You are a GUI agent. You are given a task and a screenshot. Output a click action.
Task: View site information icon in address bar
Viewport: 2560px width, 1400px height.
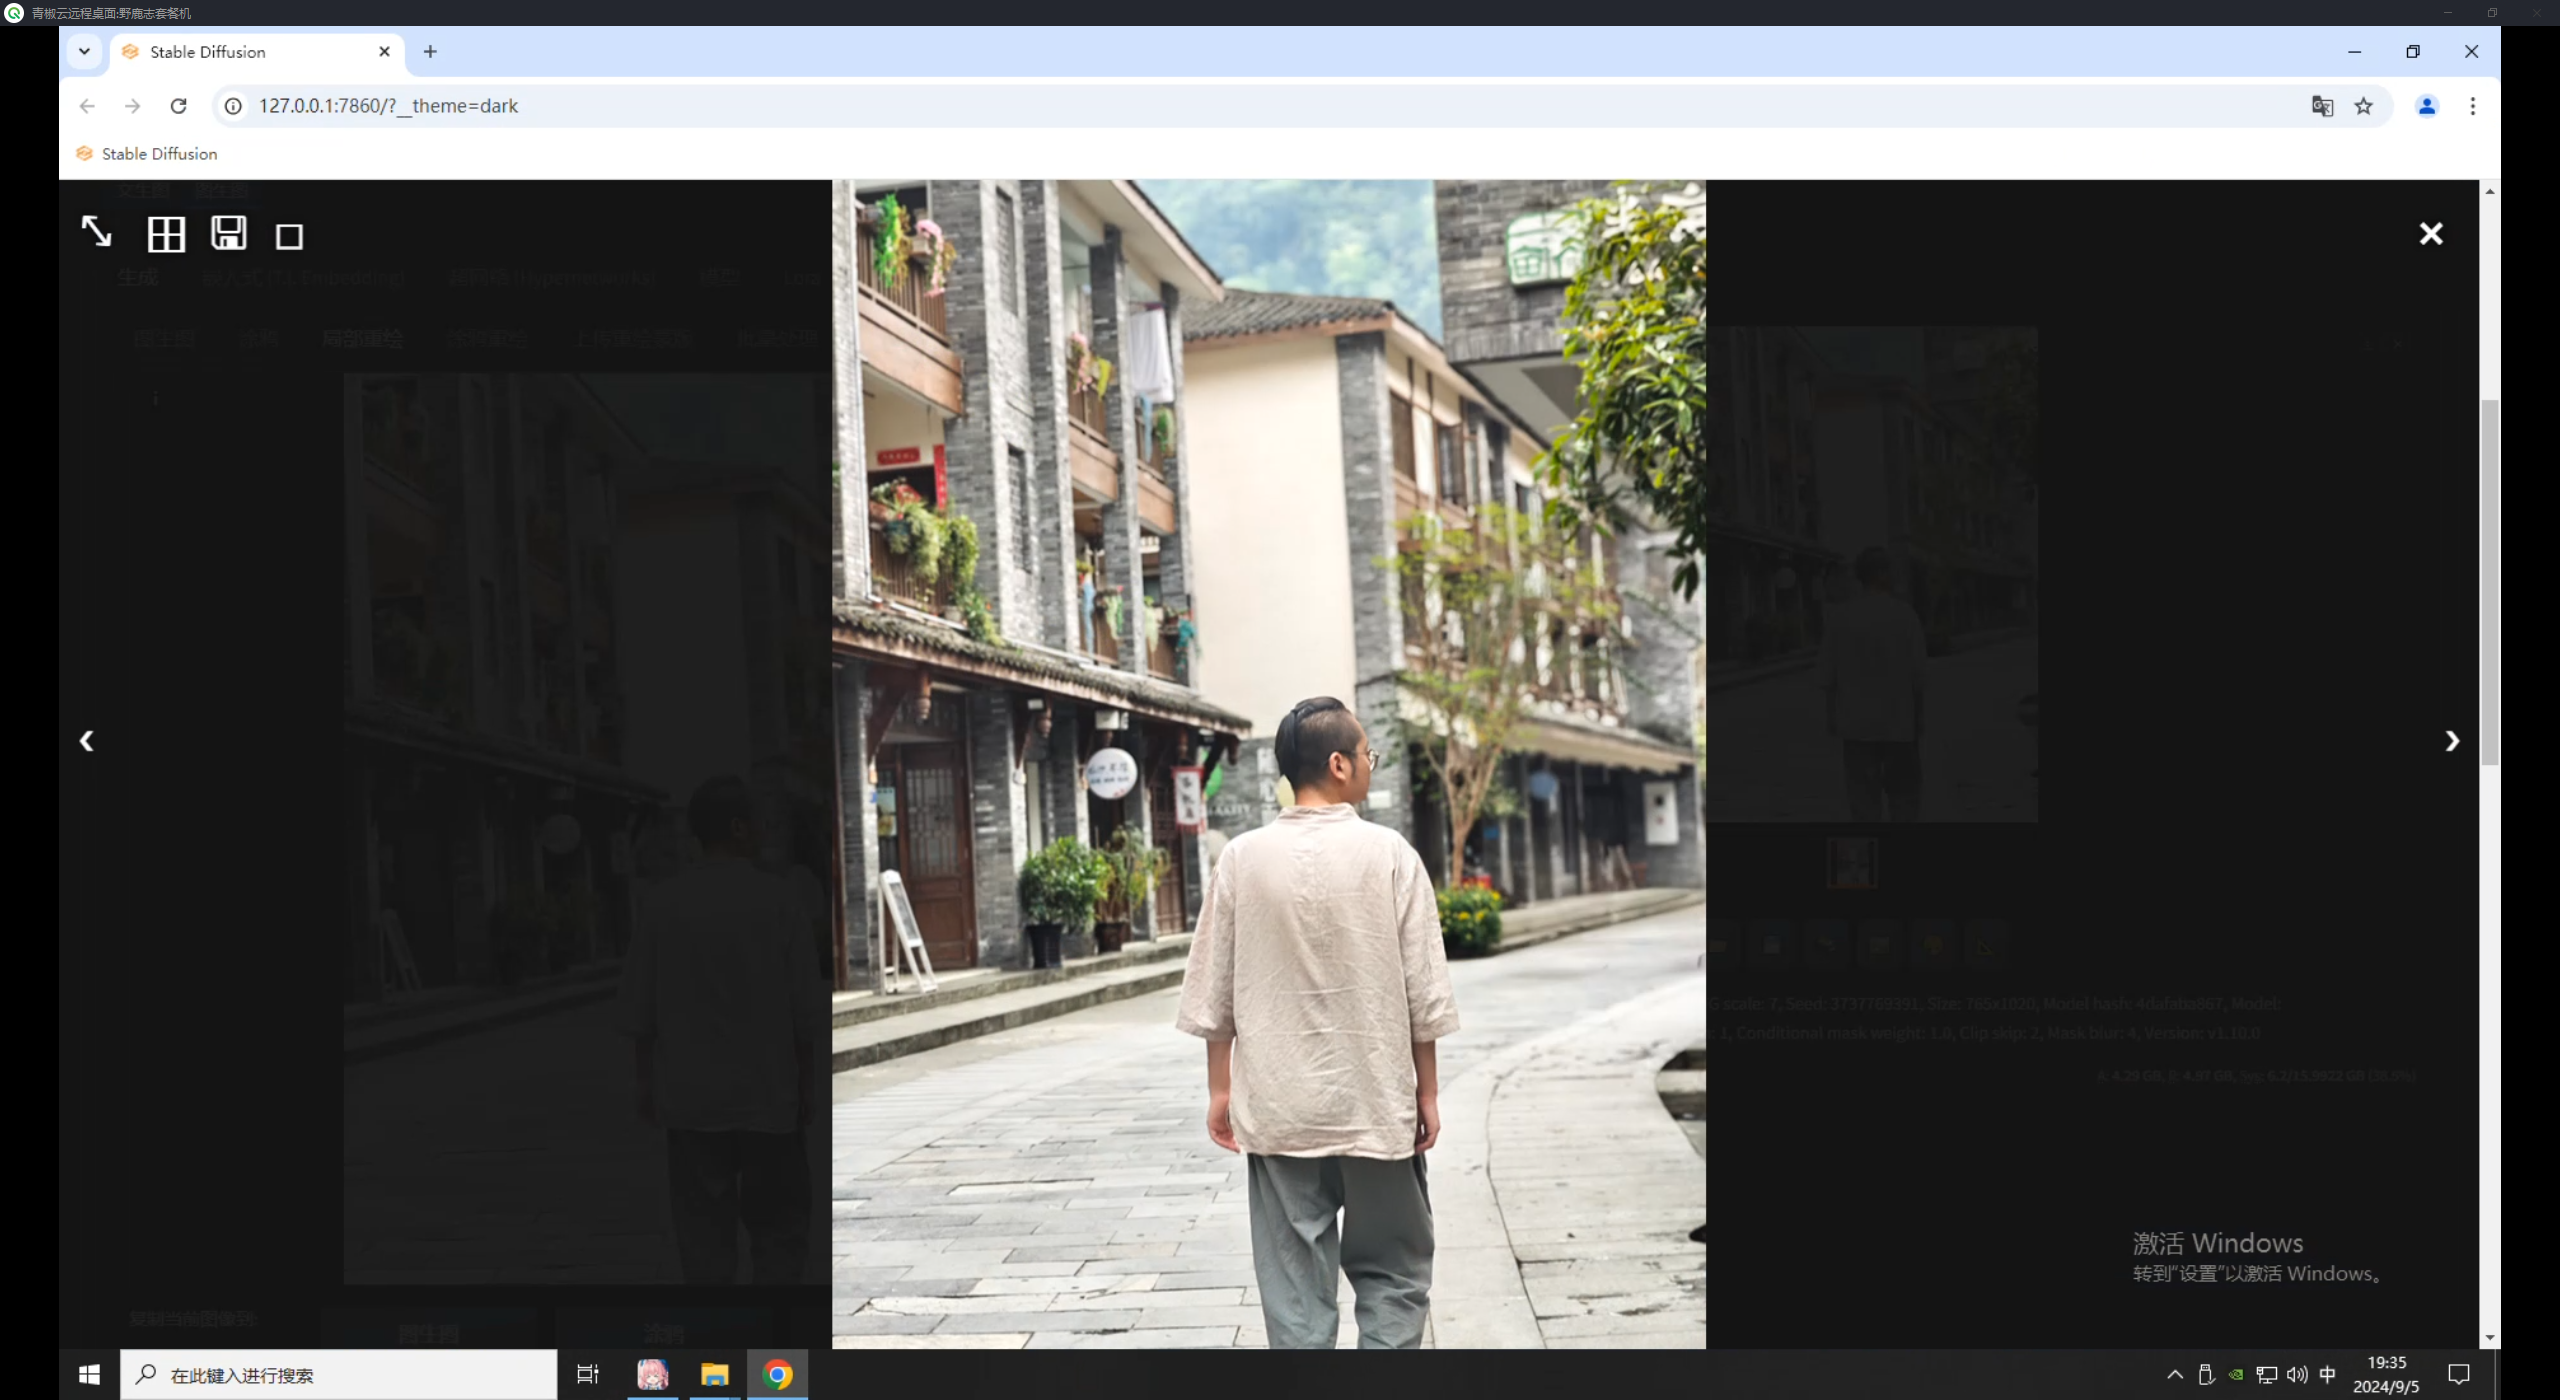click(x=233, y=106)
